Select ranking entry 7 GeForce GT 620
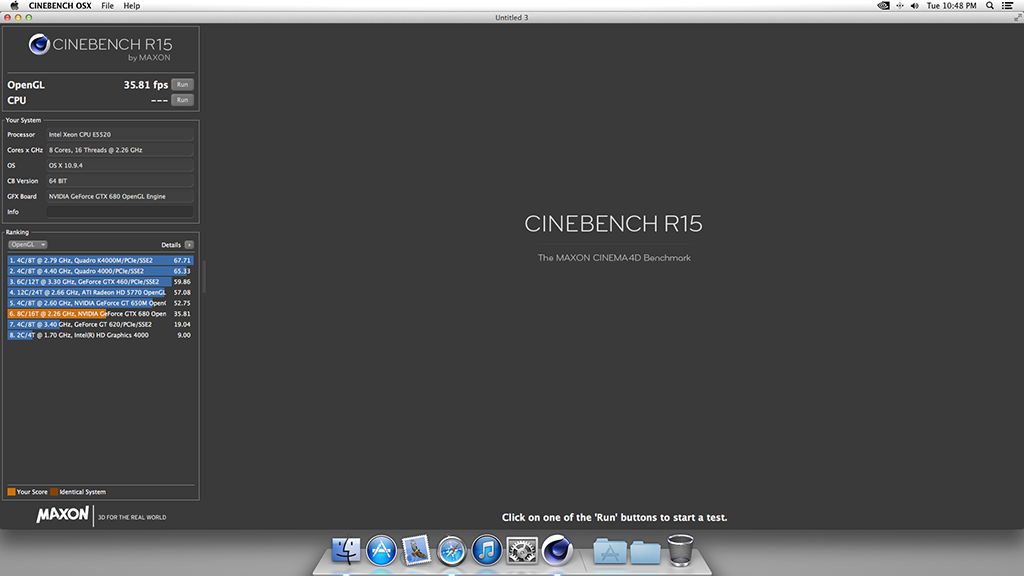Image resolution: width=1024 pixels, height=576 pixels. 101,325
